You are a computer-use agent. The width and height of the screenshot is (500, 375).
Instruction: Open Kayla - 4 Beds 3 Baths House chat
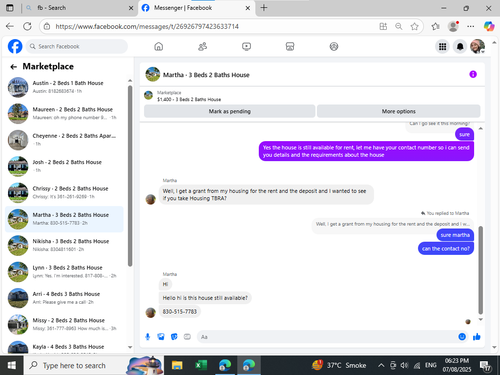click(64, 347)
